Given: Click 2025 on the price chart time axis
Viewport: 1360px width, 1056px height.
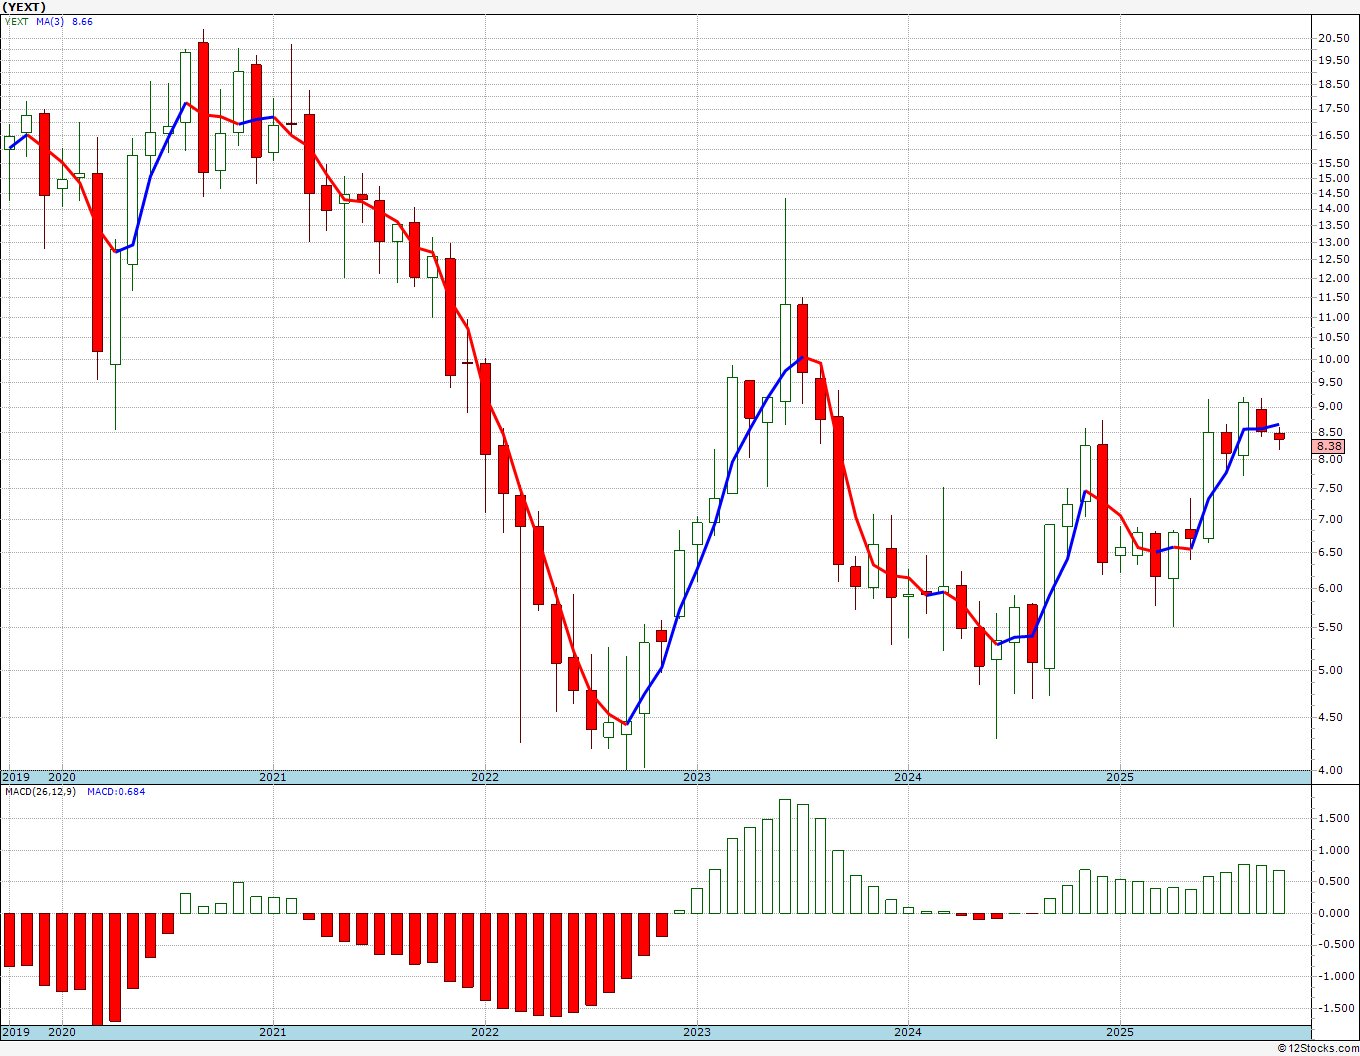Looking at the screenshot, I should [1120, 777].
